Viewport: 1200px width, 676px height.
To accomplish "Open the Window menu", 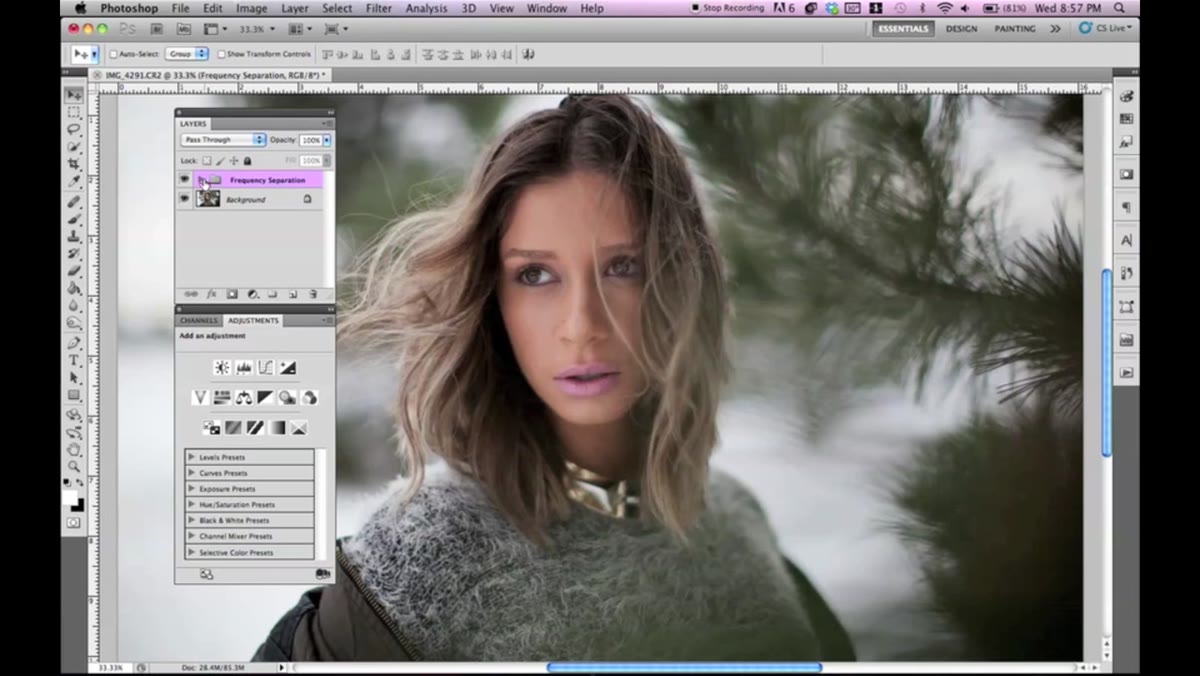I will pos(547,8).
